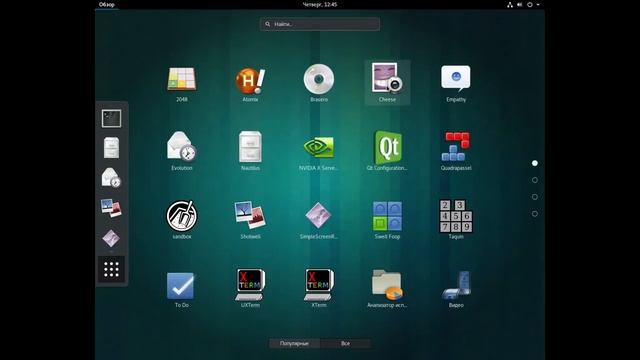Go to first app page indicator
The height and width of the screenshot is (360, 640).
535,163
